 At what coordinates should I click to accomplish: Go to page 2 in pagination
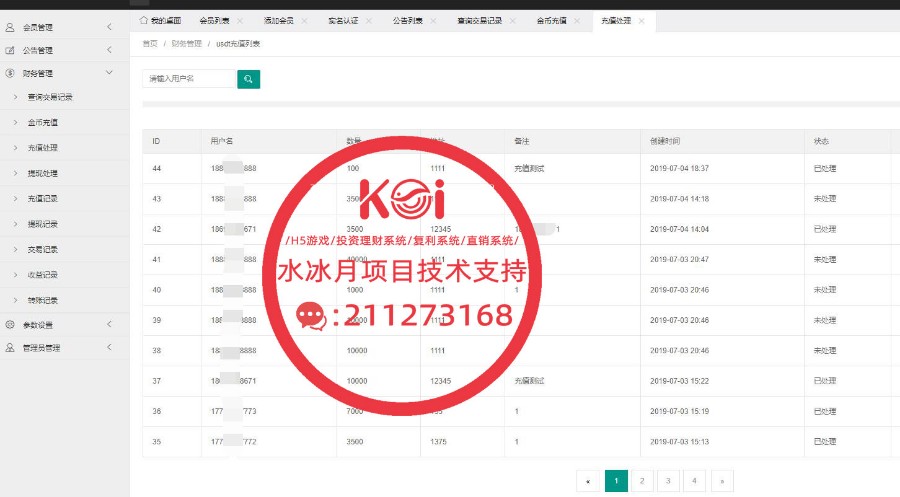click(x=642, y=481)
